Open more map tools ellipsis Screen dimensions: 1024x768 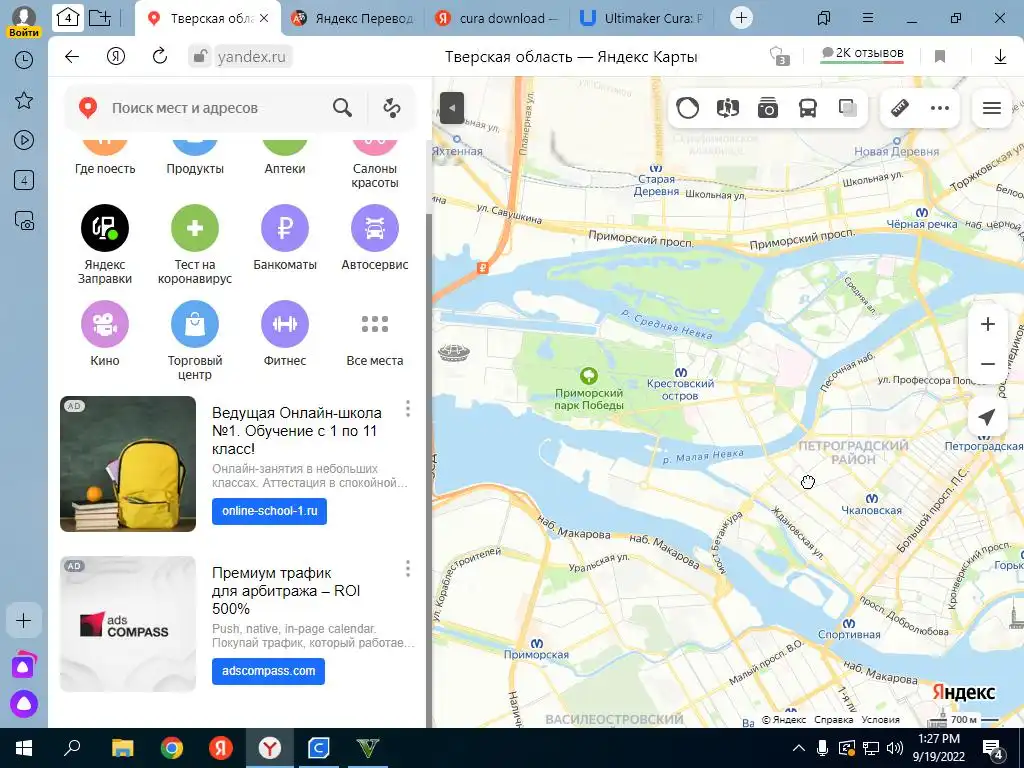940,108
